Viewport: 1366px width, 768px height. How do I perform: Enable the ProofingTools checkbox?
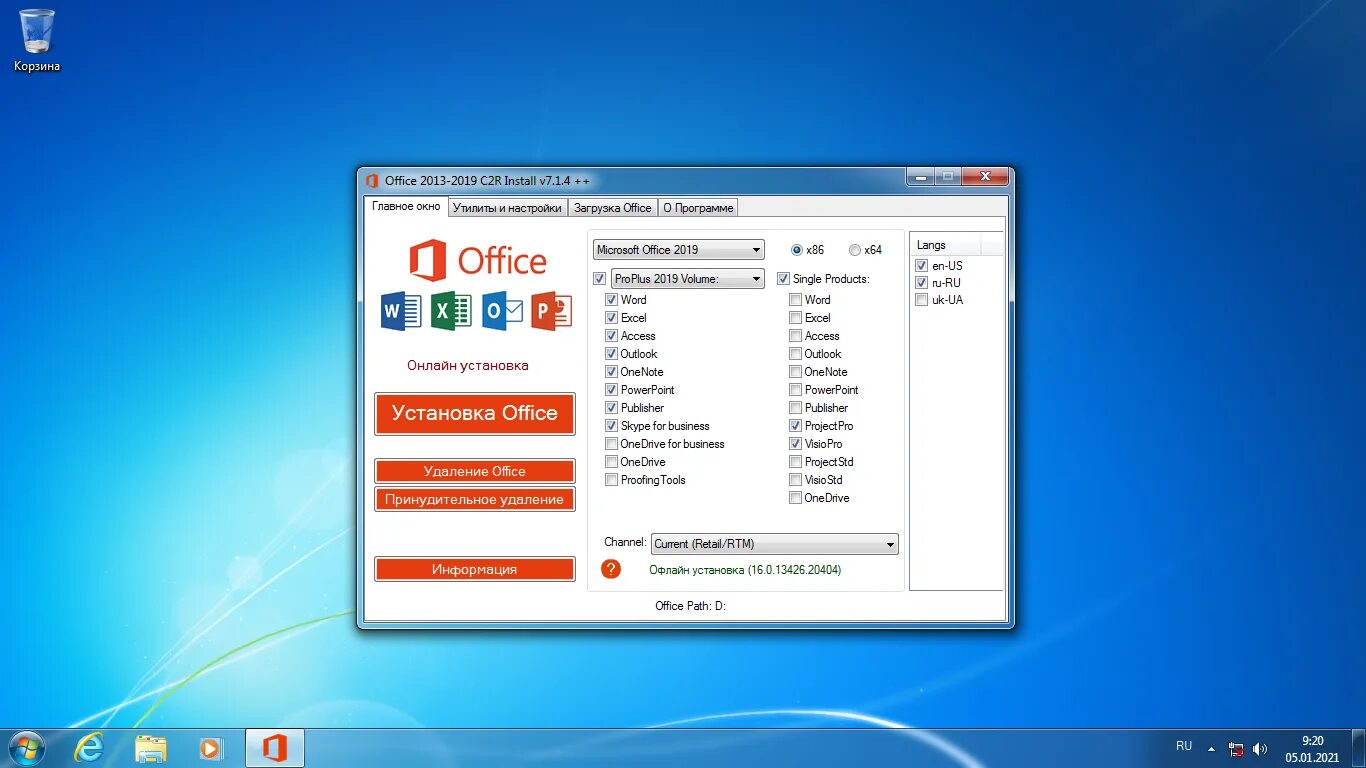pyautogui.click(x=611, y=480)
